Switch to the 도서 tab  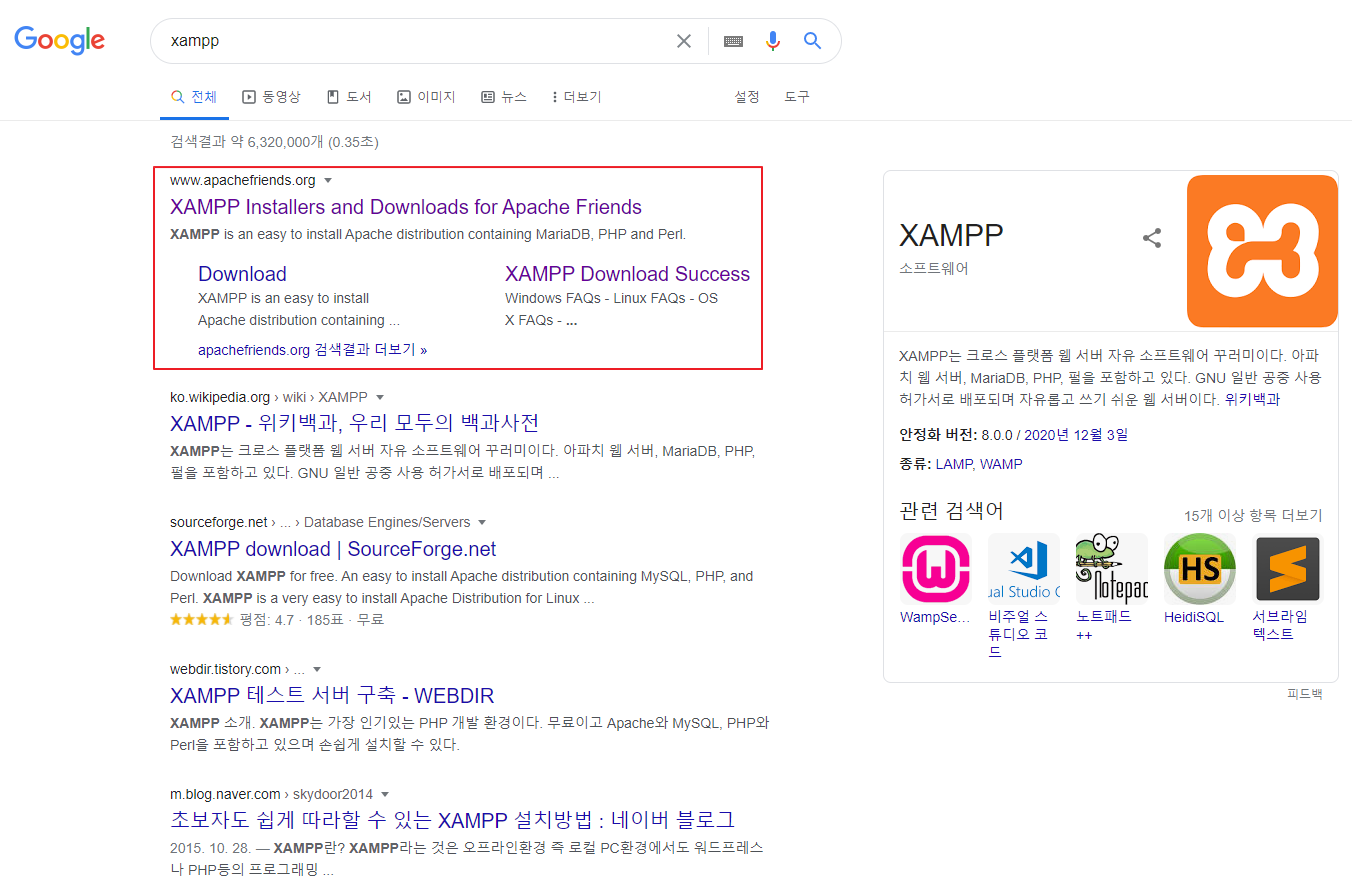[349, 97]
